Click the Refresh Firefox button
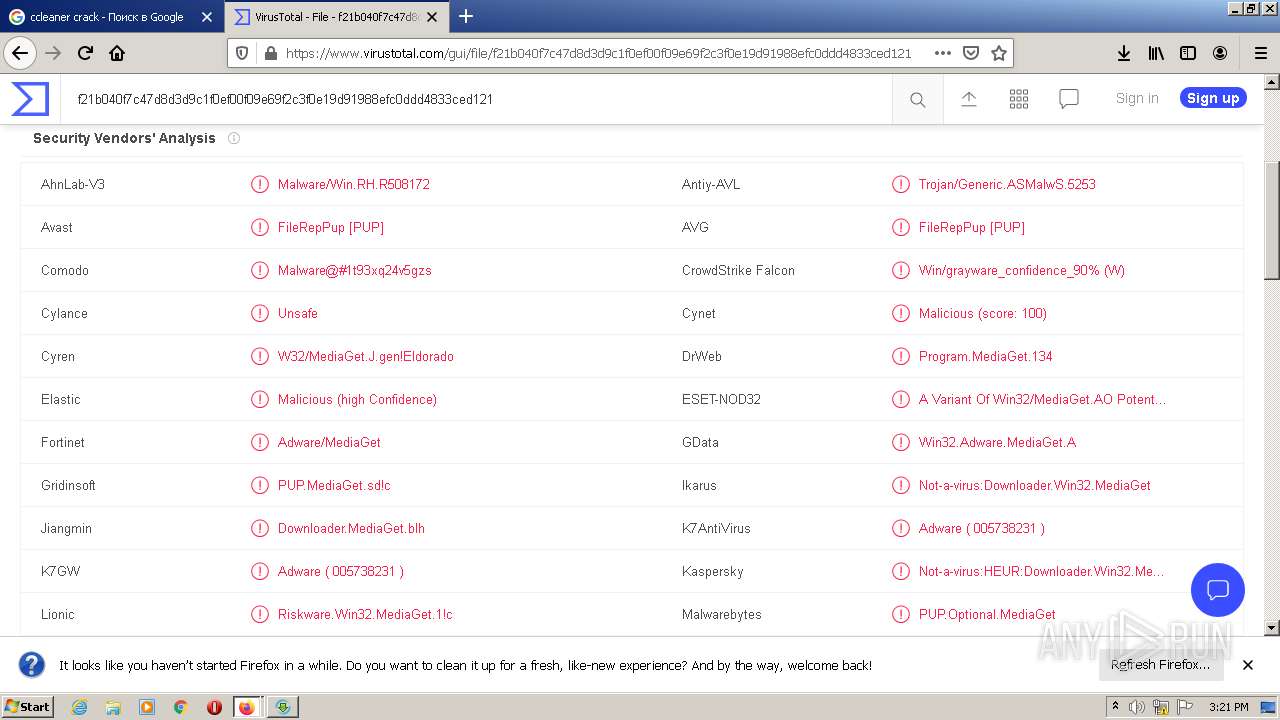Image resolution: width=1280 pixels, height=720 pixels. coord(1160,664)
